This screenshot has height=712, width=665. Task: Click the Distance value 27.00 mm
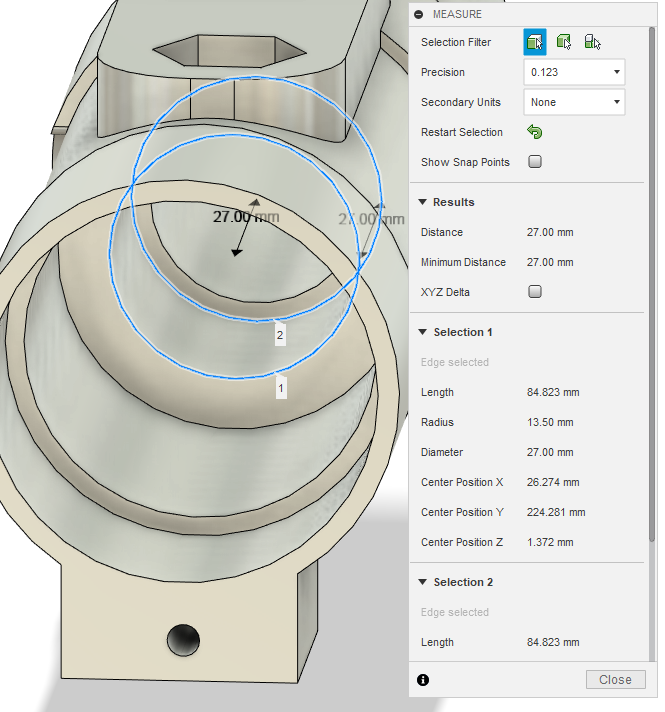550,232
